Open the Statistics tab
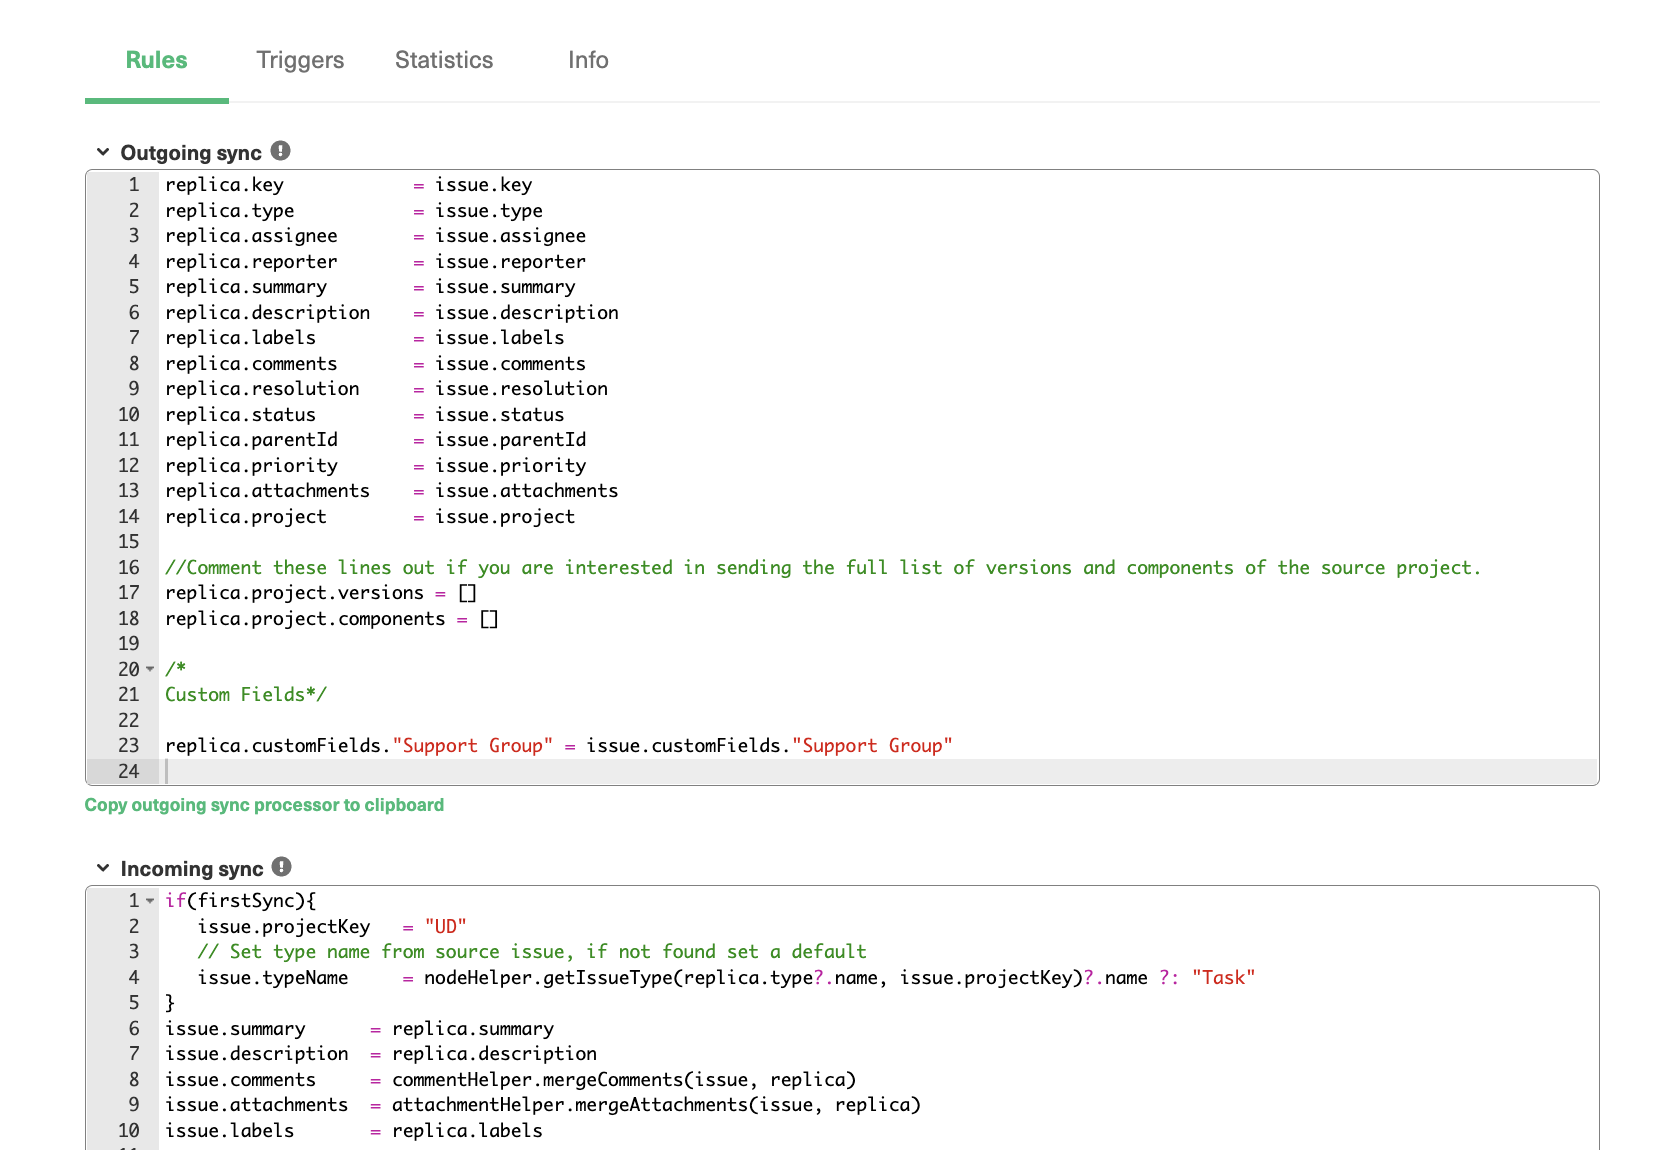The image size is (1660, 1150). (x=444, y=60)
